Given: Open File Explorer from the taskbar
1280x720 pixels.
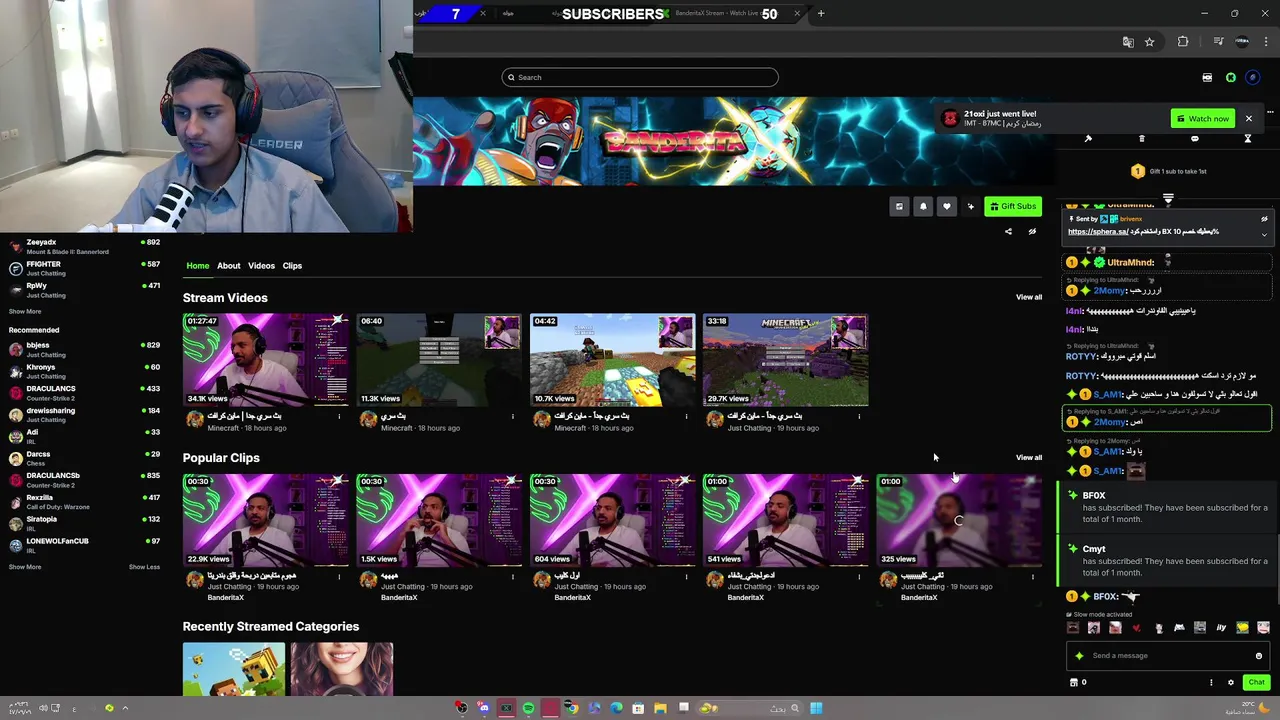Looking at the screenshot, I should coord(660,708).
